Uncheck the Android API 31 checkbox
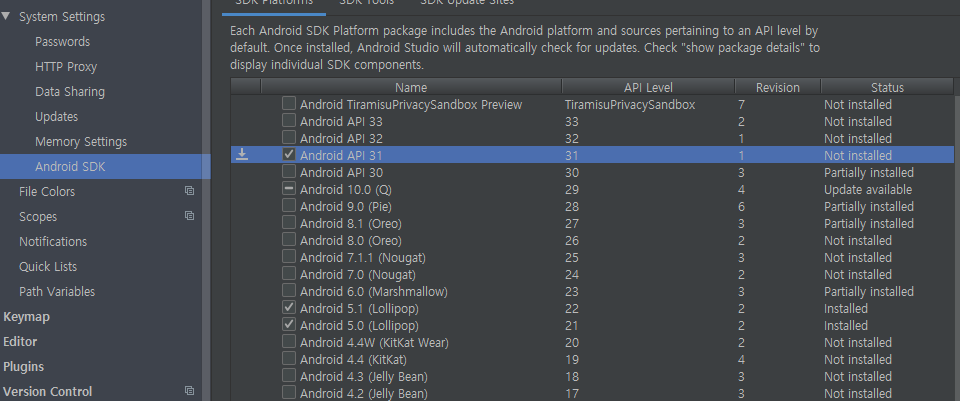This screenshot has width=960, height=401. [x=289, y=154]
